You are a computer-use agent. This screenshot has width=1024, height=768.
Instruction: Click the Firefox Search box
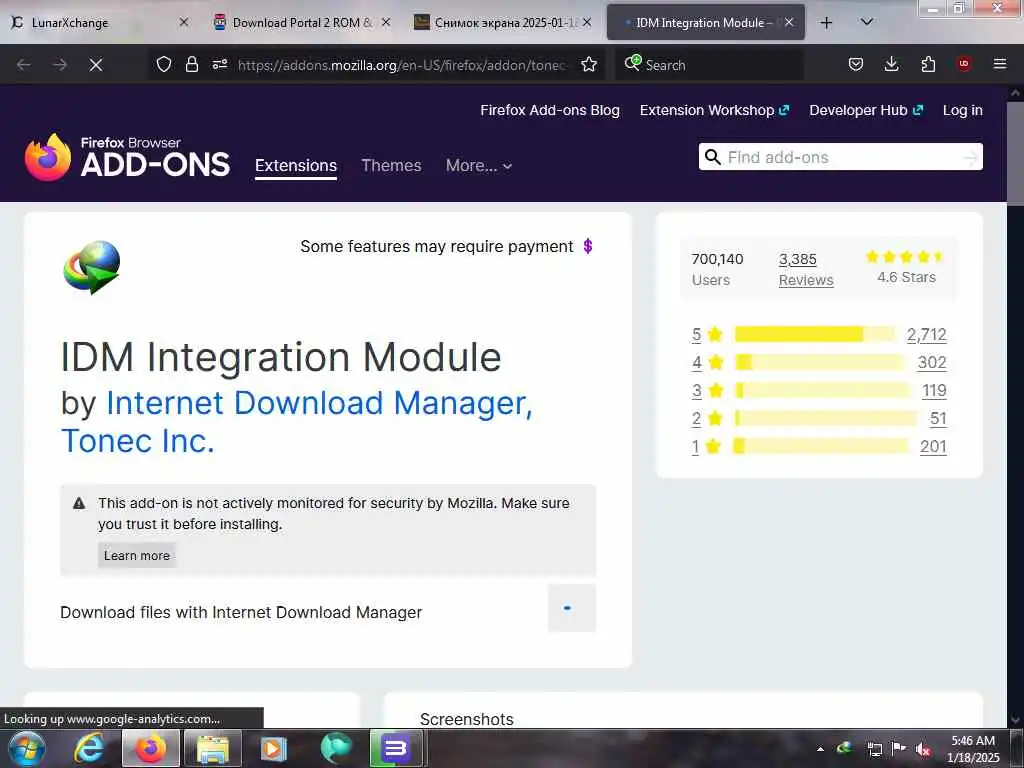click(709, 65)
